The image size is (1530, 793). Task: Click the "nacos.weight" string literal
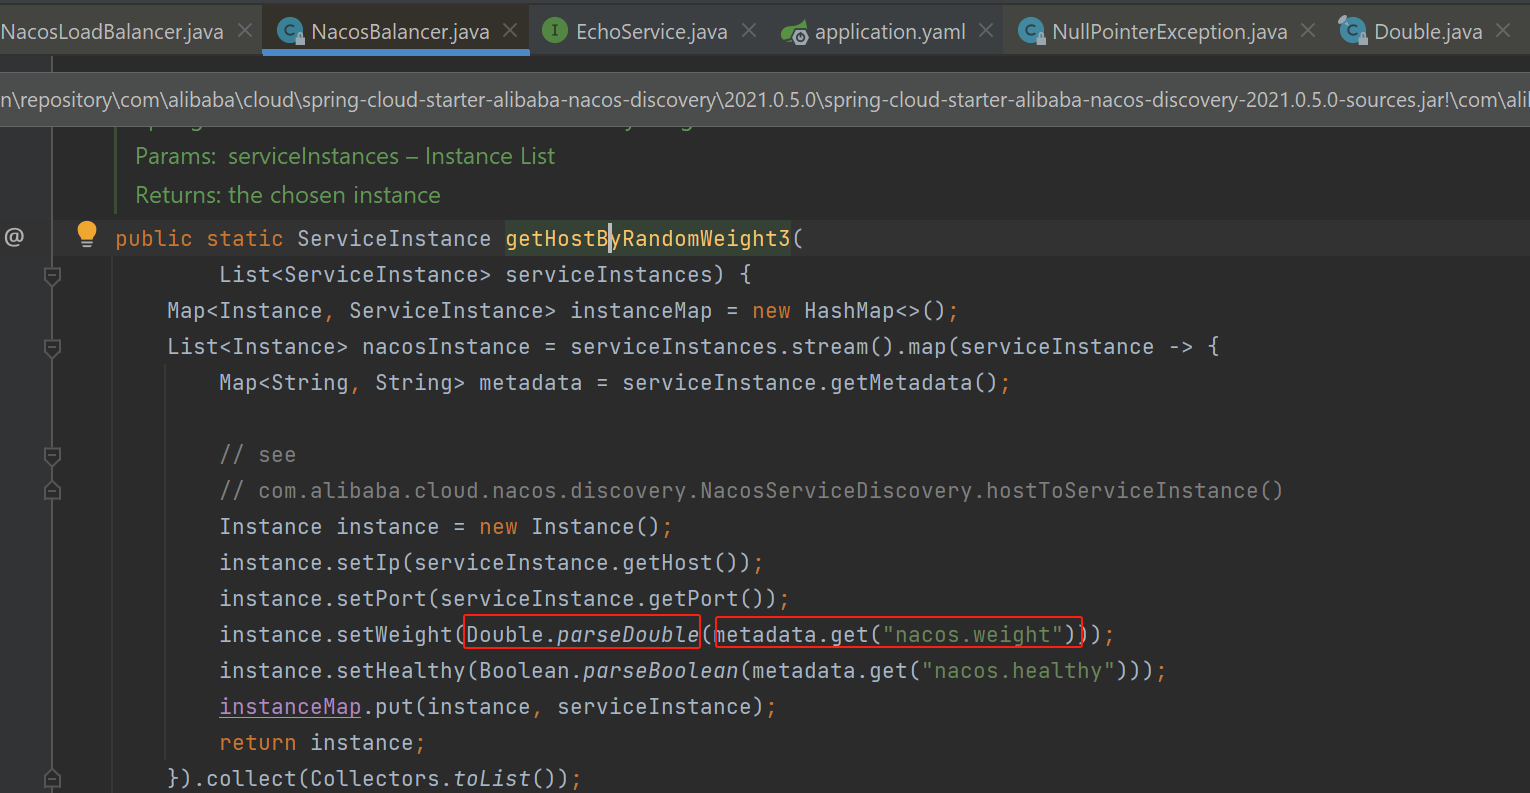973,634
